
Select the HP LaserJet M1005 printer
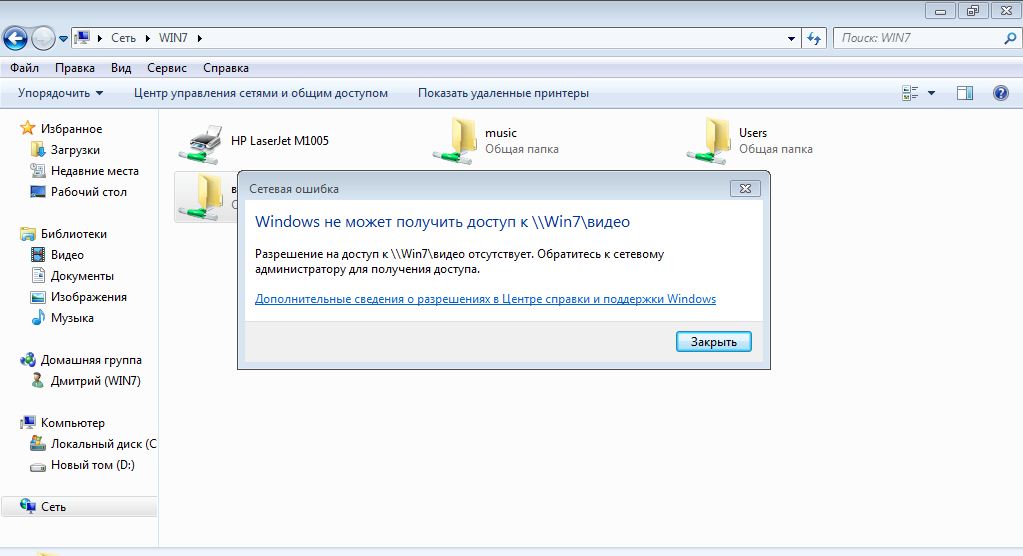click(254, 141)
